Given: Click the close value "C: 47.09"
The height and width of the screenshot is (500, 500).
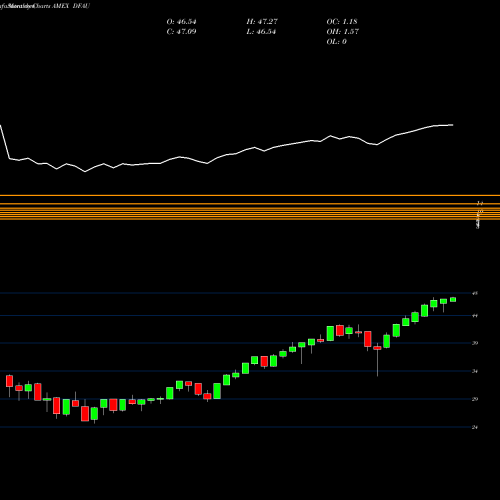Looking at the screenshot, I should click(x=181, y=32).
